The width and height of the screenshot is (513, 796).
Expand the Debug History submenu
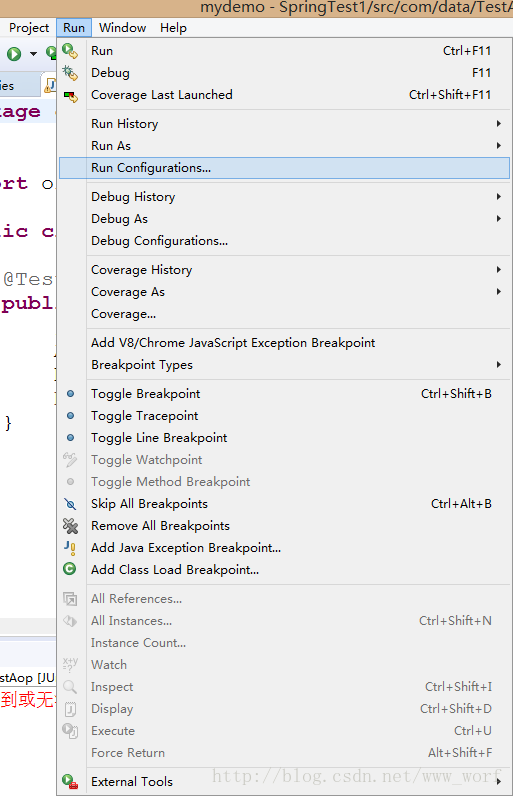pos(284,197)
